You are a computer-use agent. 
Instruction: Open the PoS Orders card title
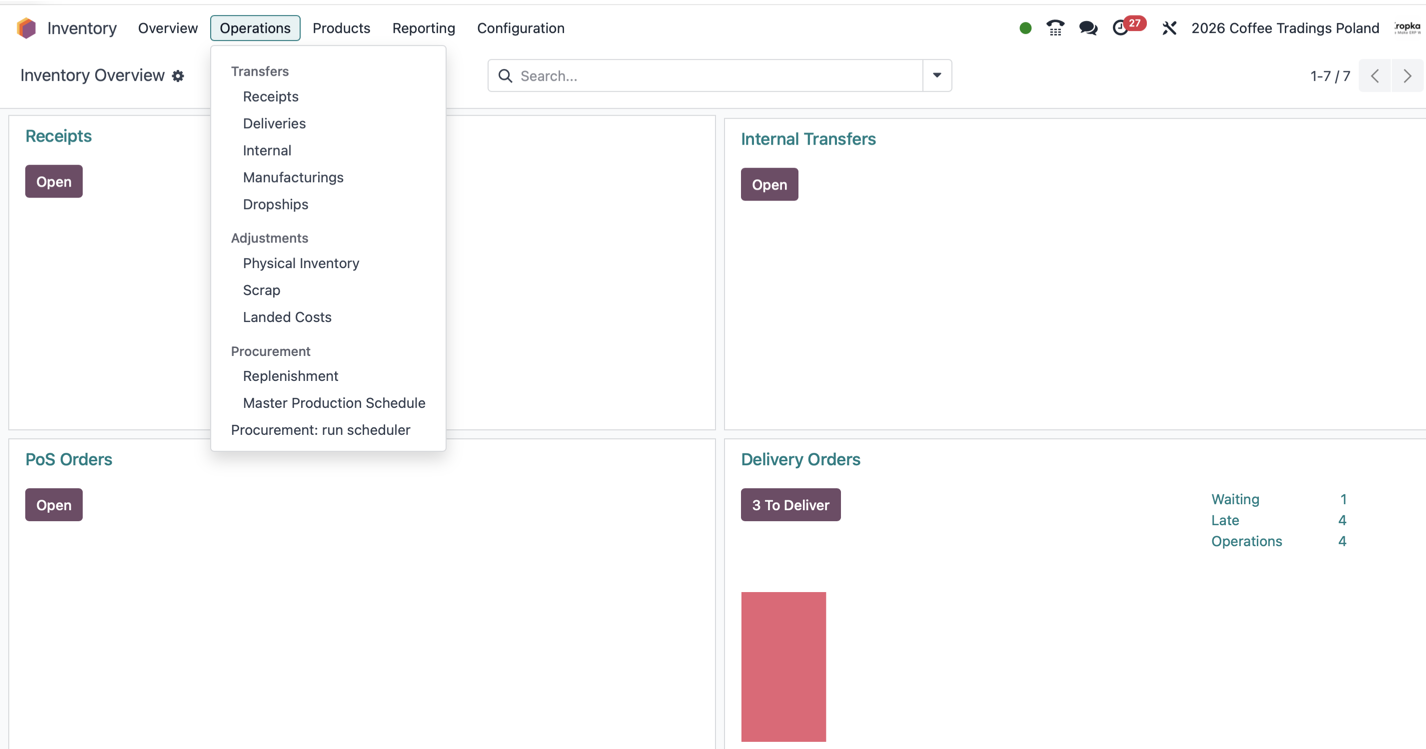(x=69, y=460)
